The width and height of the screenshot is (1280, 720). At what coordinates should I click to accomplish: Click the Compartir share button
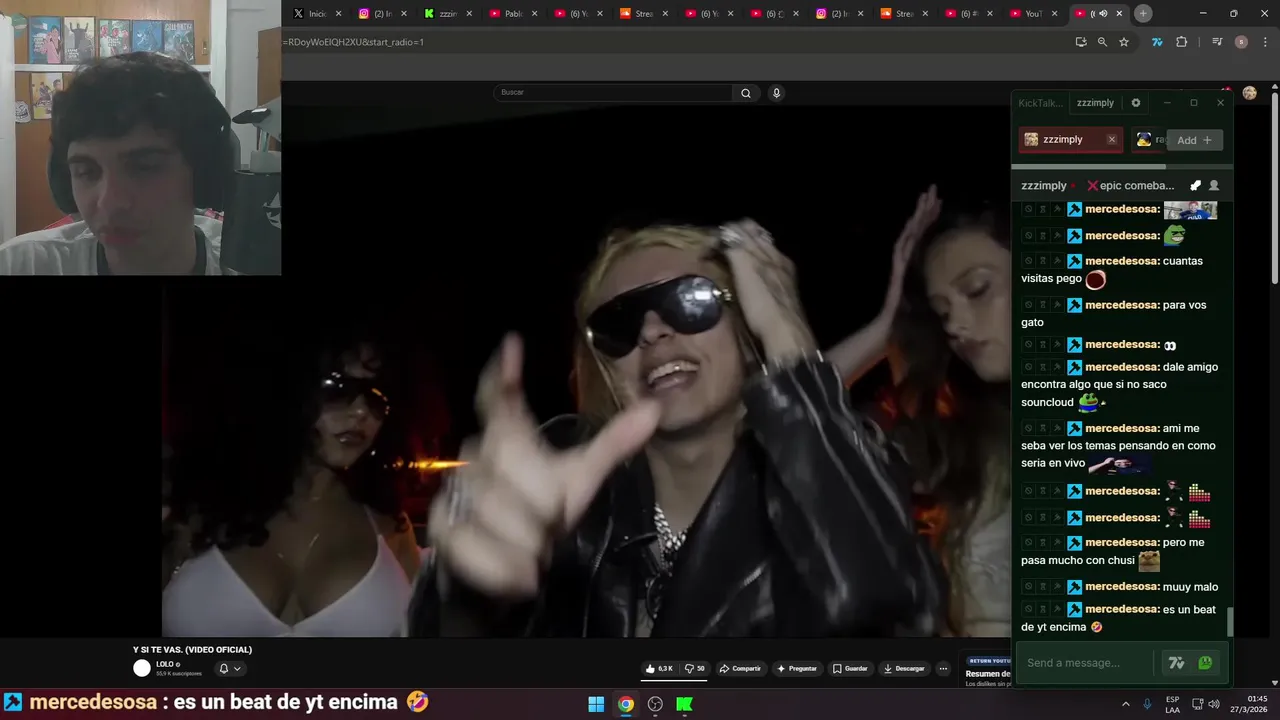tap(740, 668)
